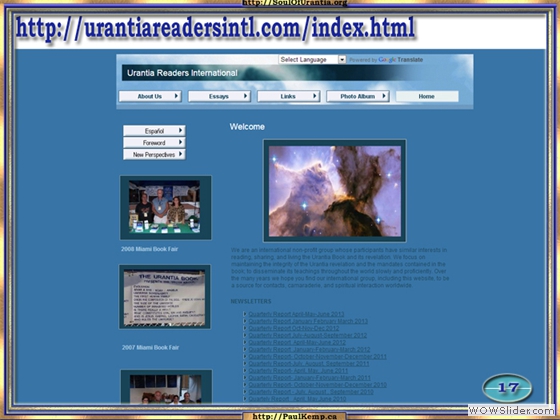
Task: Open the Essays menu
Action: click(x=219, y=96)
